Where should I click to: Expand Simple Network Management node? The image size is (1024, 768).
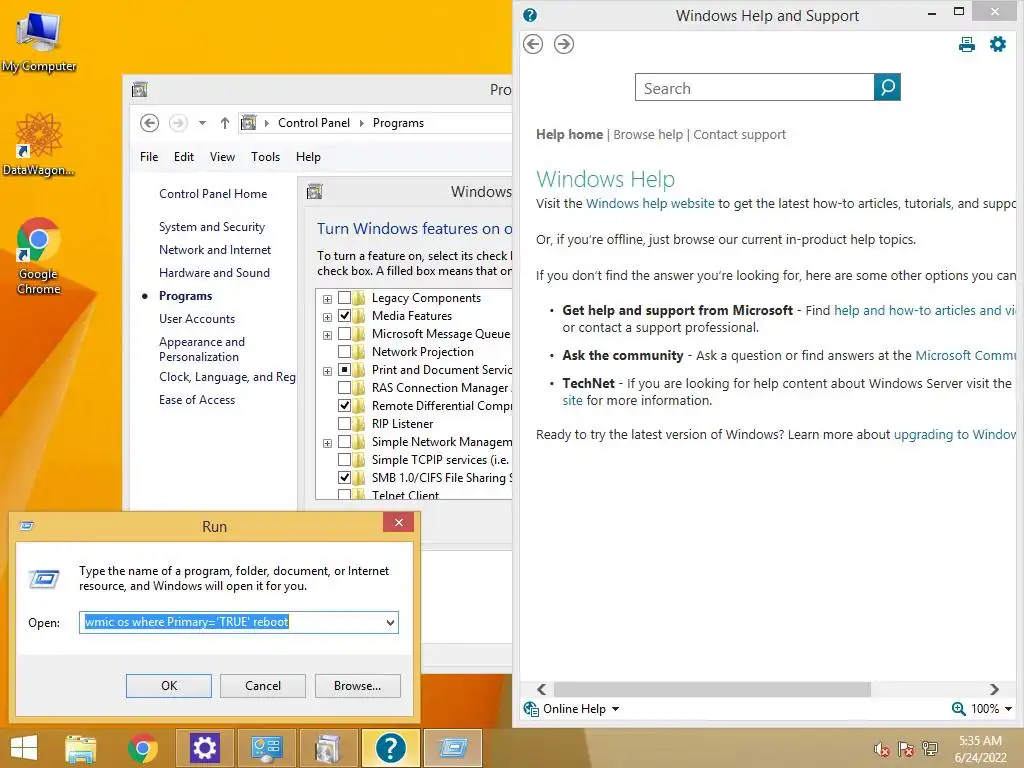[x=327, y=443]
